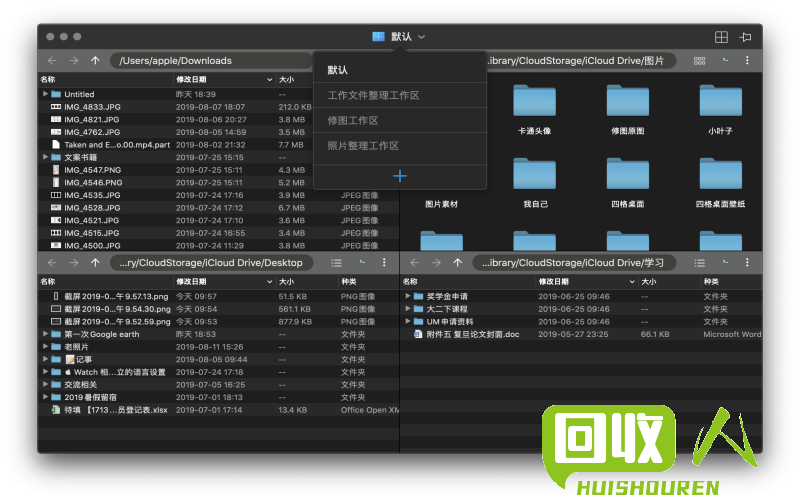Select 工作文件整理工作区 workspace
This screenshot has width=800, height=500.
(x=399, y=95)
